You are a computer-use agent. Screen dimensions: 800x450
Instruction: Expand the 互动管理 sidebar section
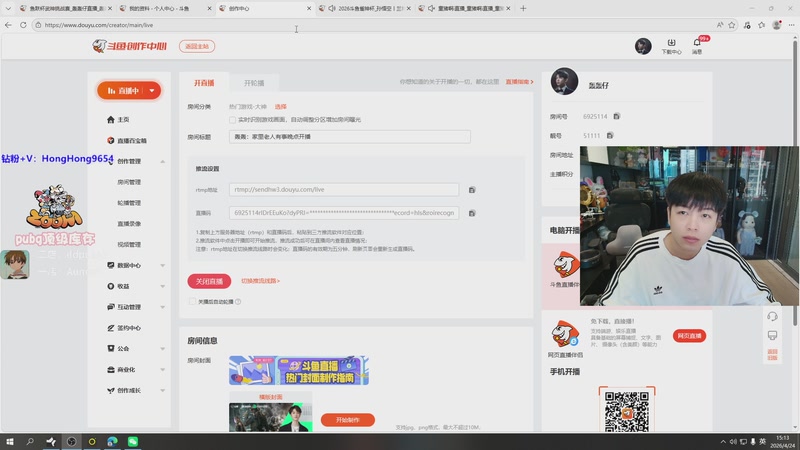coord(162,307)
